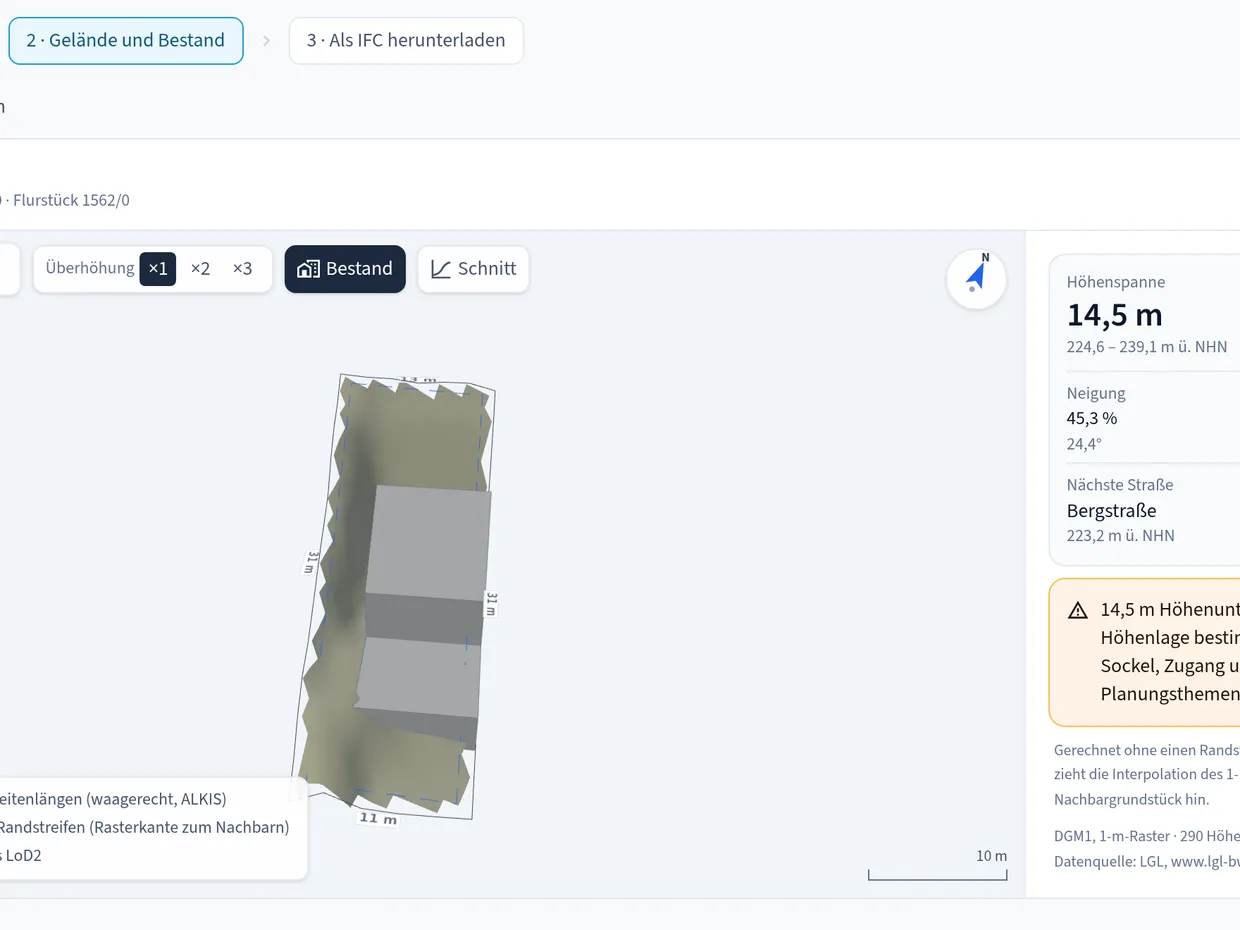This screenshot has height=930, width=1240.
Task: Set Überhöhung to ×1
Action: 158,269
